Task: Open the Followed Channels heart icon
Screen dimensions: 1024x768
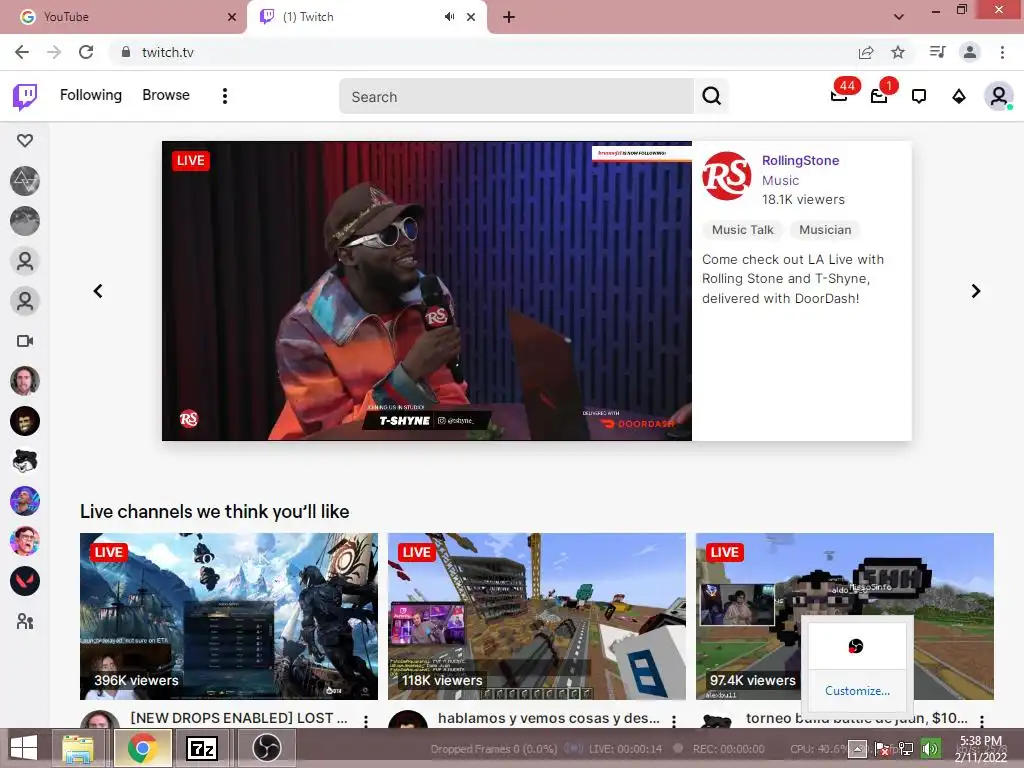Action: [x=25, y=140]
